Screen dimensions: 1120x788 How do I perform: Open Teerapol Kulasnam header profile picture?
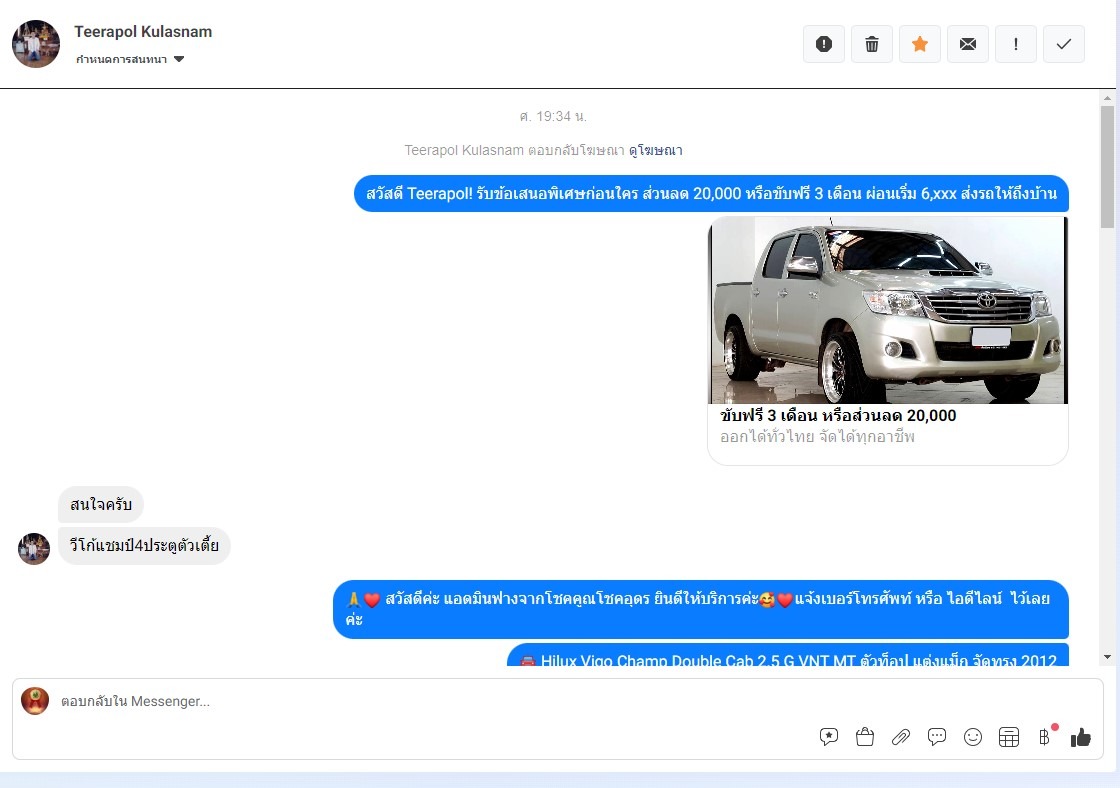pyautogui.click(x=36, y=44)
